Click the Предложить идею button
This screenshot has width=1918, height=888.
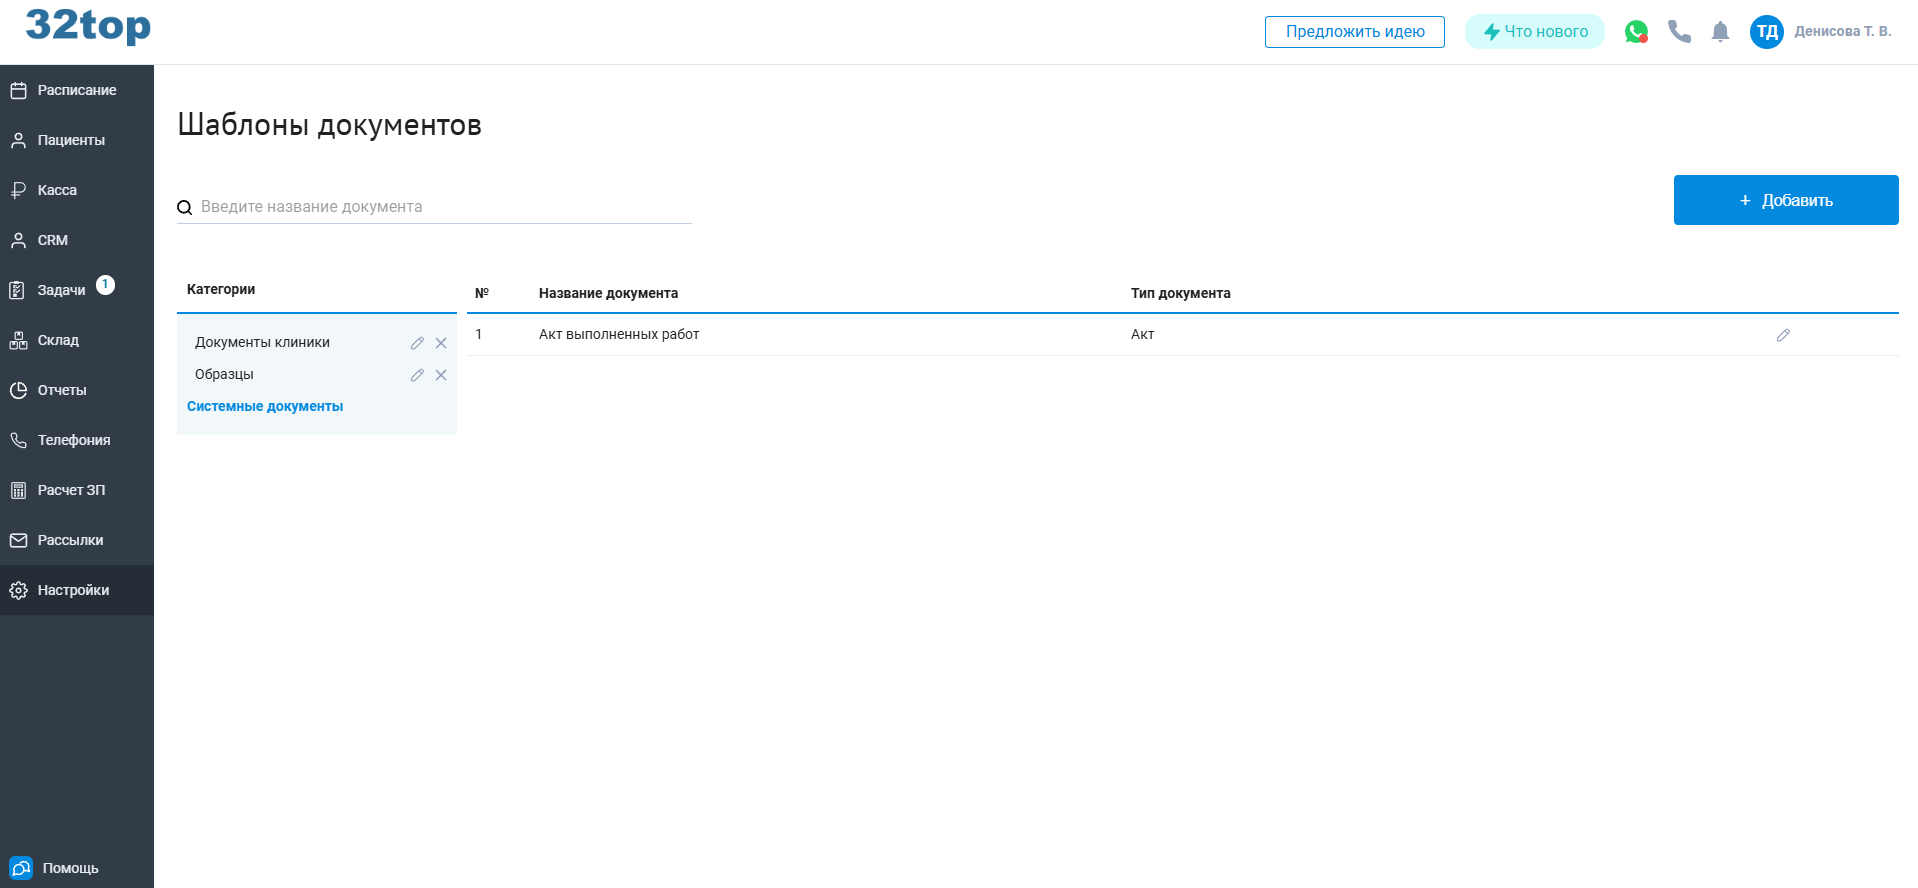click(1354, 32)
